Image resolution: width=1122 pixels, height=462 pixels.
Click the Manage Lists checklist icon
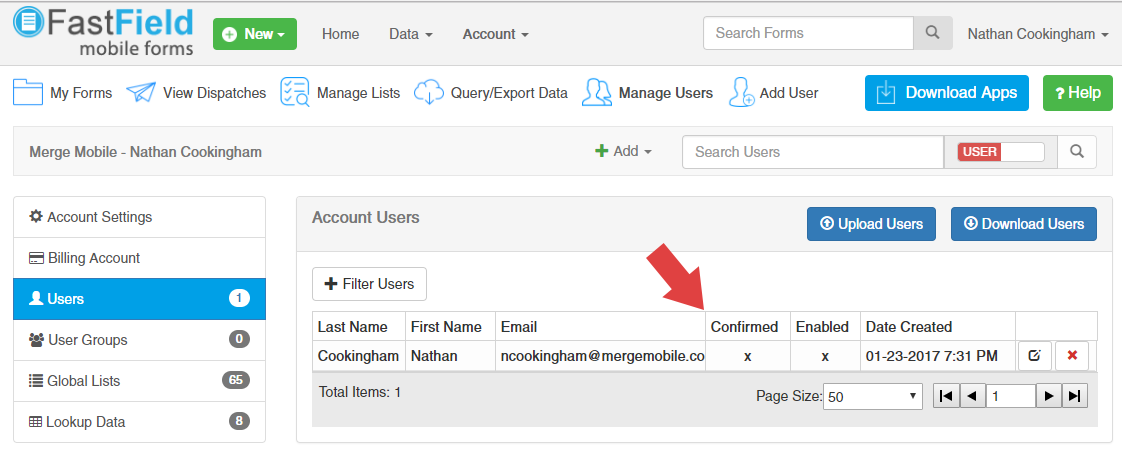295,92
